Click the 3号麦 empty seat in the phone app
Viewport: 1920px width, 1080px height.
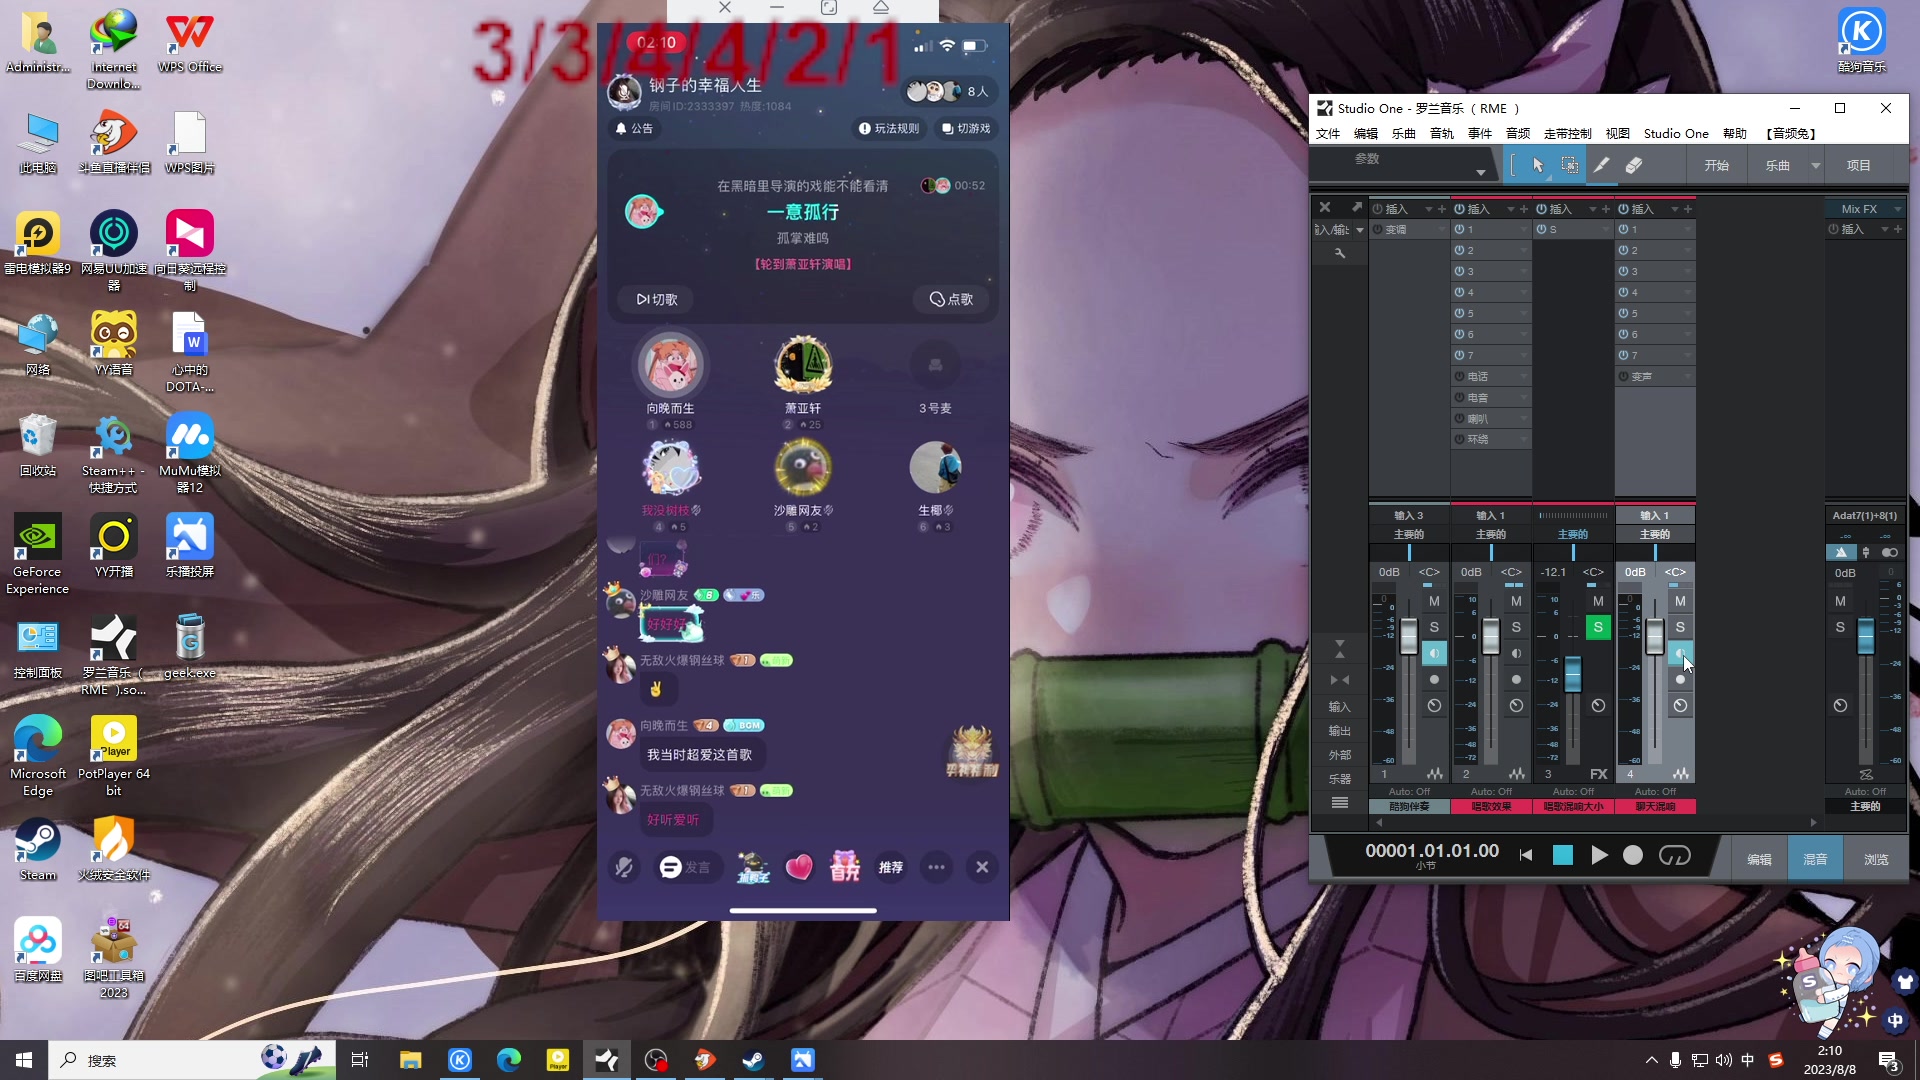[935, 366]
